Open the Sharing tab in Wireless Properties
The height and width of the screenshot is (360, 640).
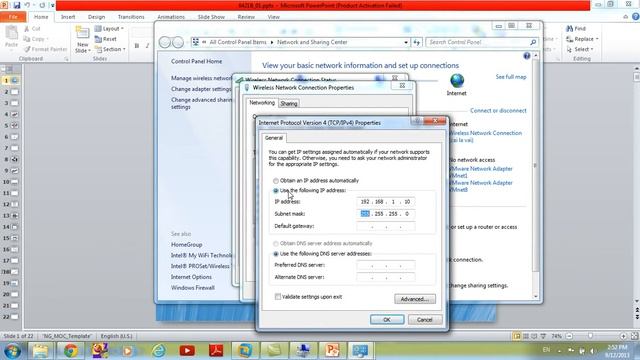click(289, 104)
